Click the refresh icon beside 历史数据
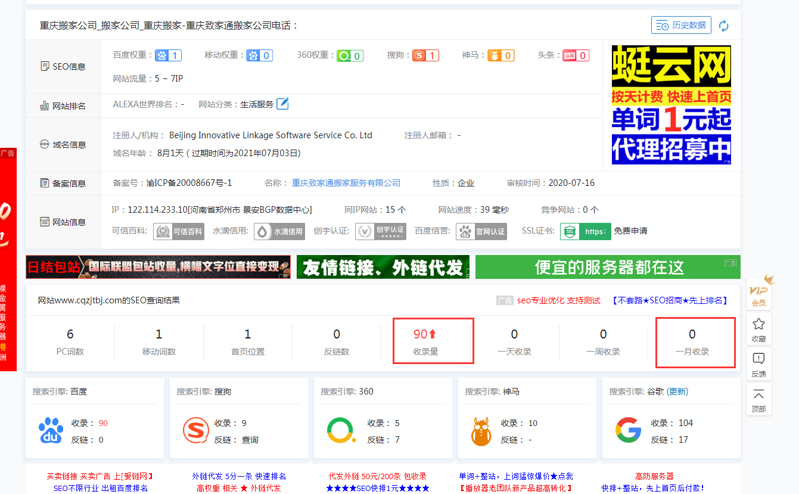 coord(723,25)
